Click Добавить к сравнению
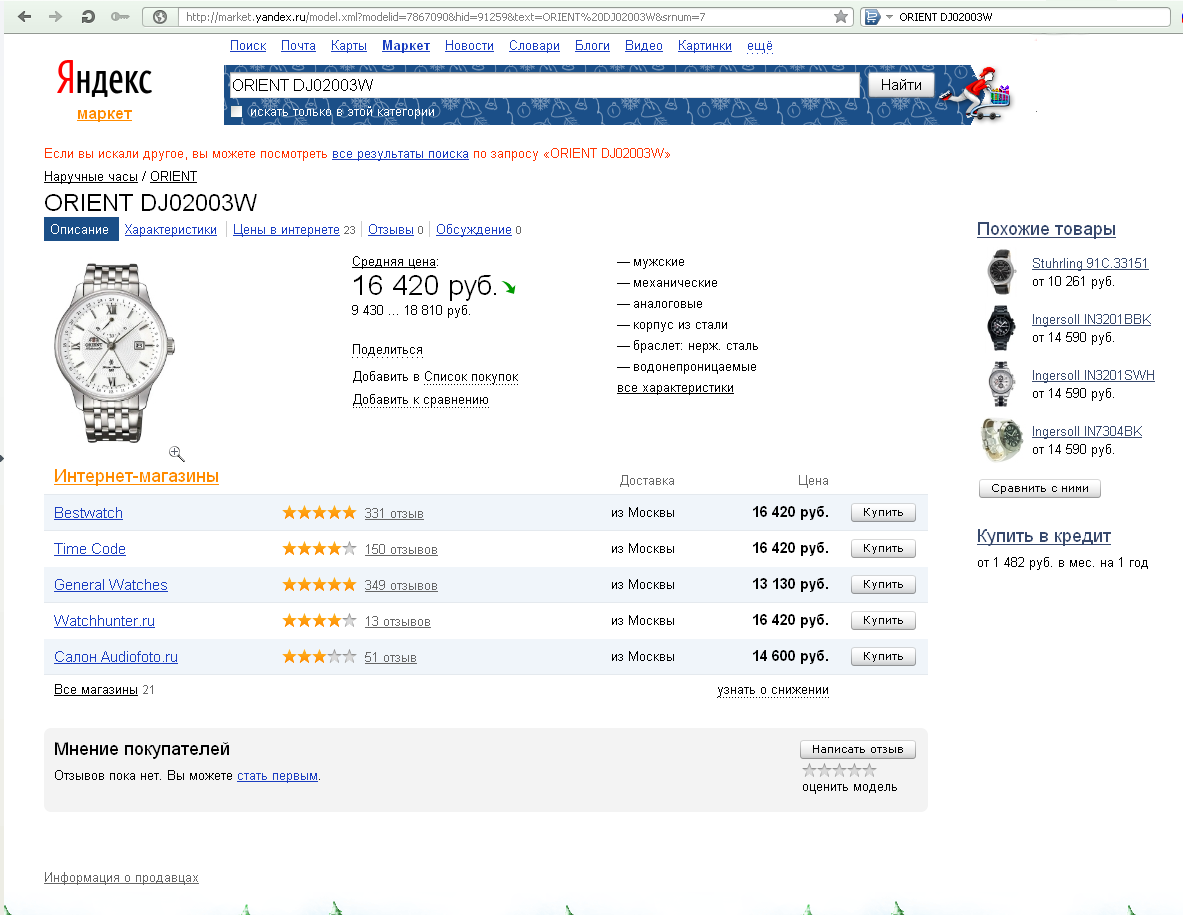 tap(420, 400)
